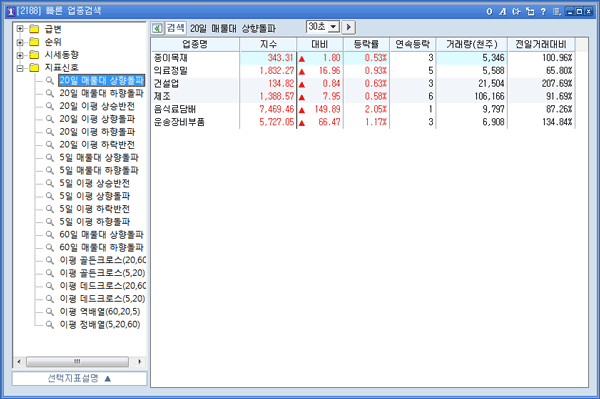Collapse the 지표신호 folder
Viewport: 600px width, 399px height.
tap(20, 68)
